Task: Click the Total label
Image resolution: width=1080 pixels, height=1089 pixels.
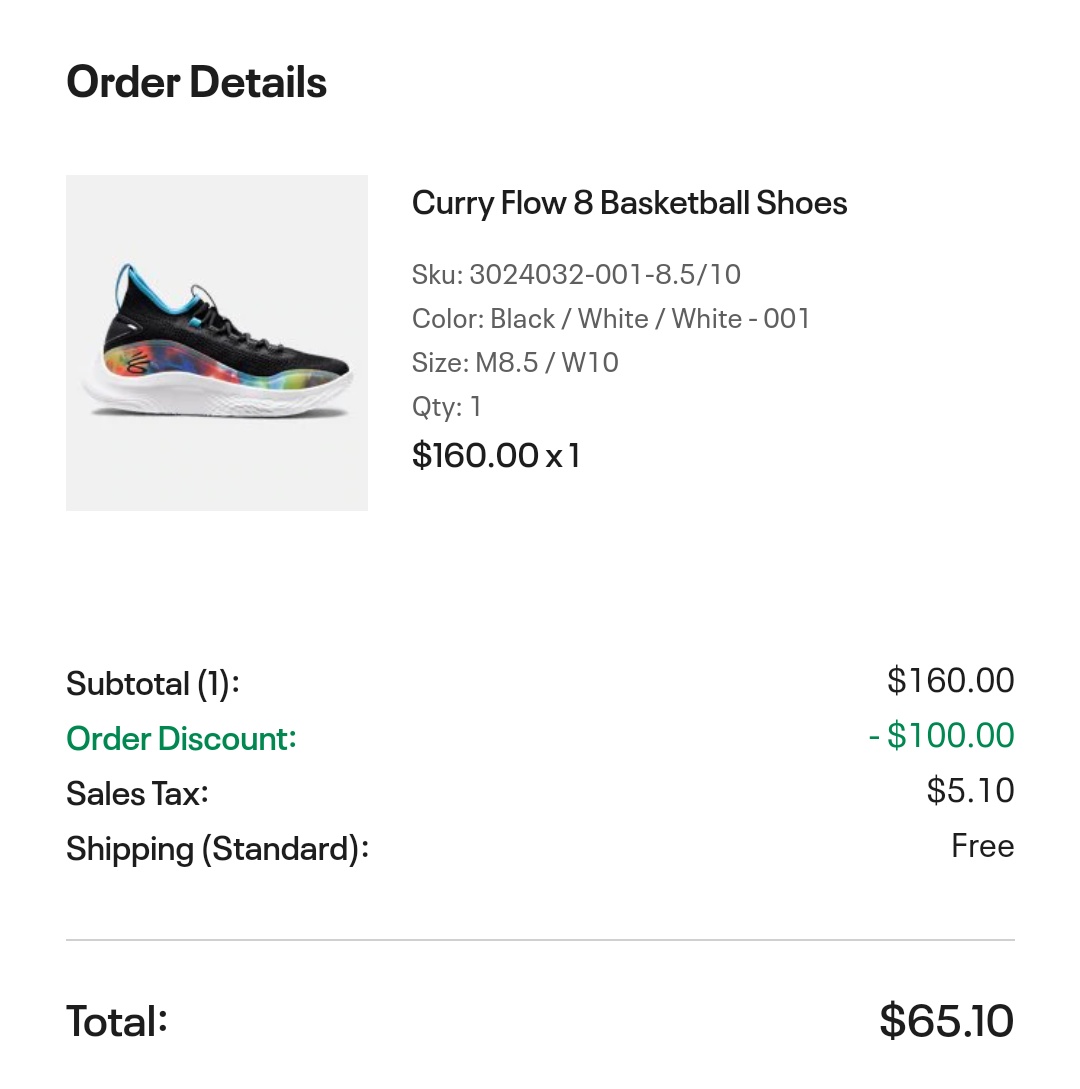Action: point(116,1022)
